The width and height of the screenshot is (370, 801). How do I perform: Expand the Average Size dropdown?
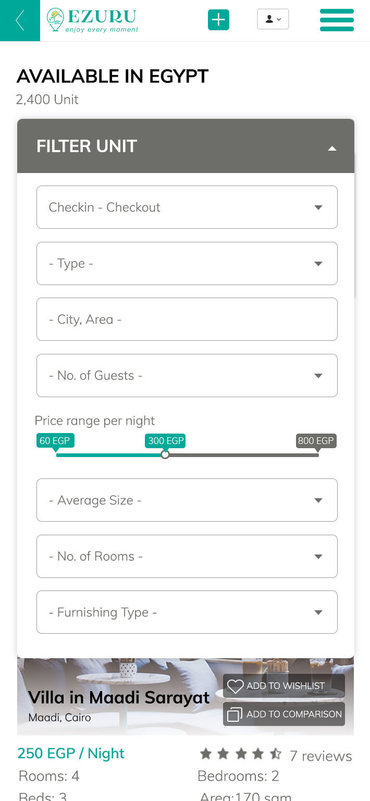(187, 500)
